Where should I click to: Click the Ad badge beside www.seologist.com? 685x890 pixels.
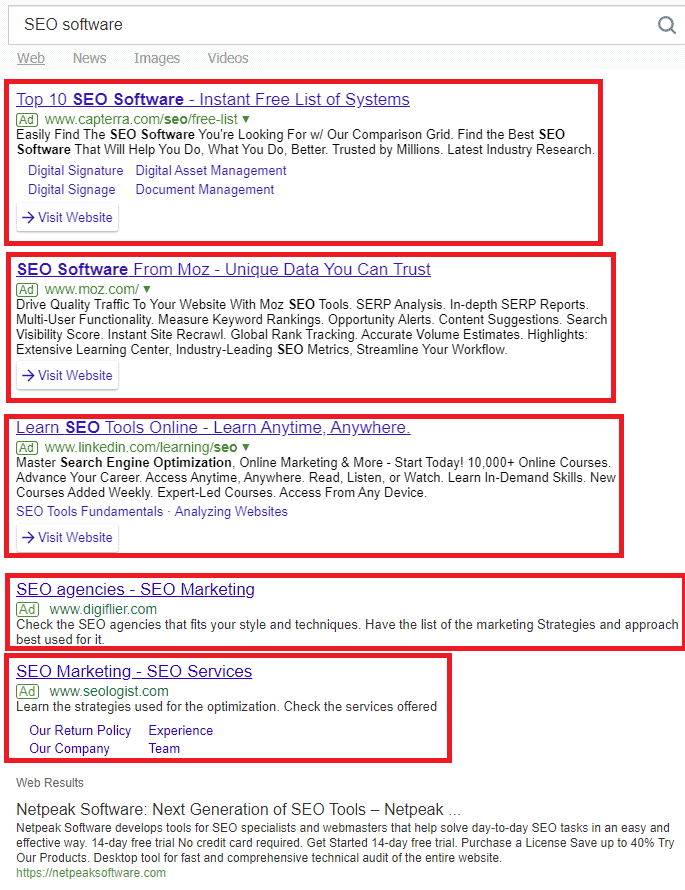click(27, 691)
